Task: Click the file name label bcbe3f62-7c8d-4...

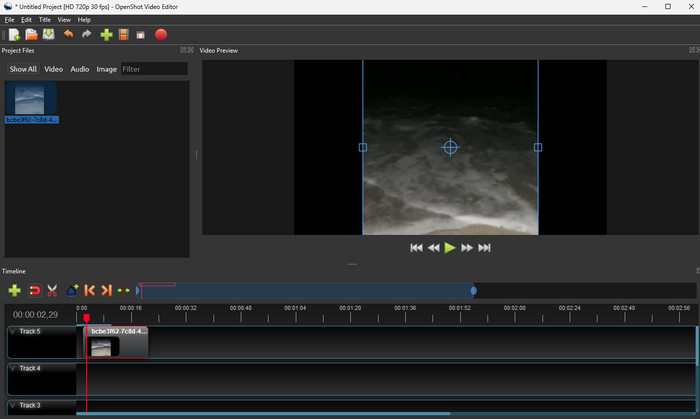Action: coord(32,120)
